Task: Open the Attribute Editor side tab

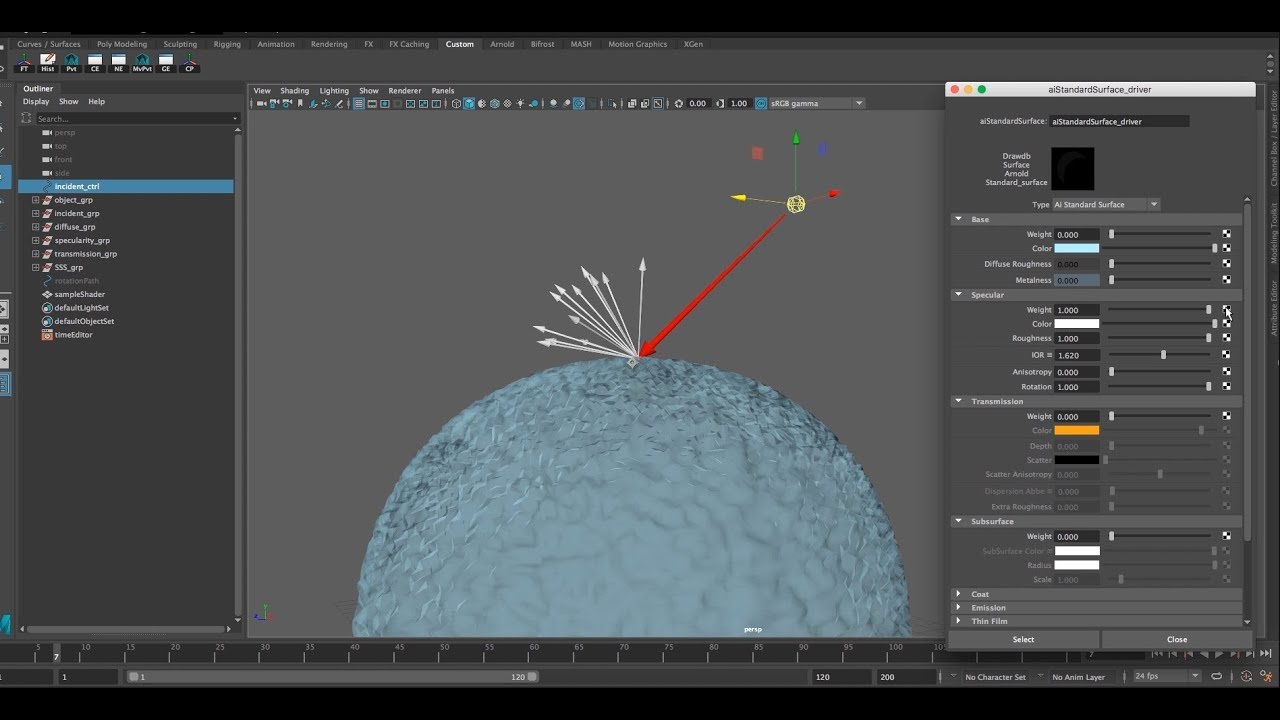Action: (1274, 308)
